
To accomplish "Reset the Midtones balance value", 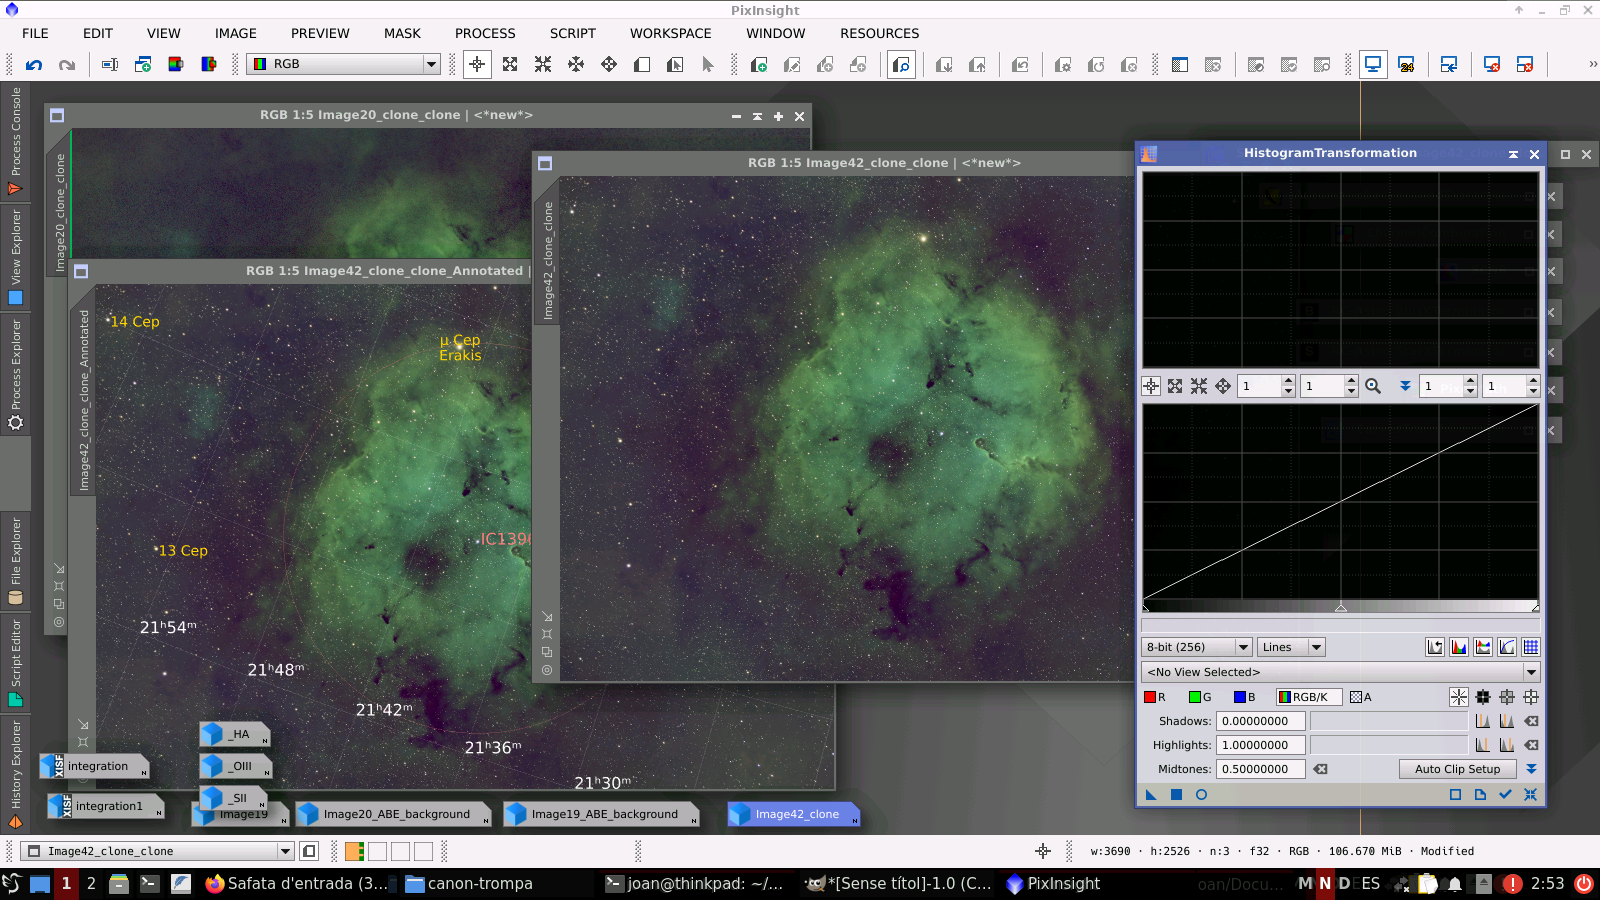I will point(1320,769).
